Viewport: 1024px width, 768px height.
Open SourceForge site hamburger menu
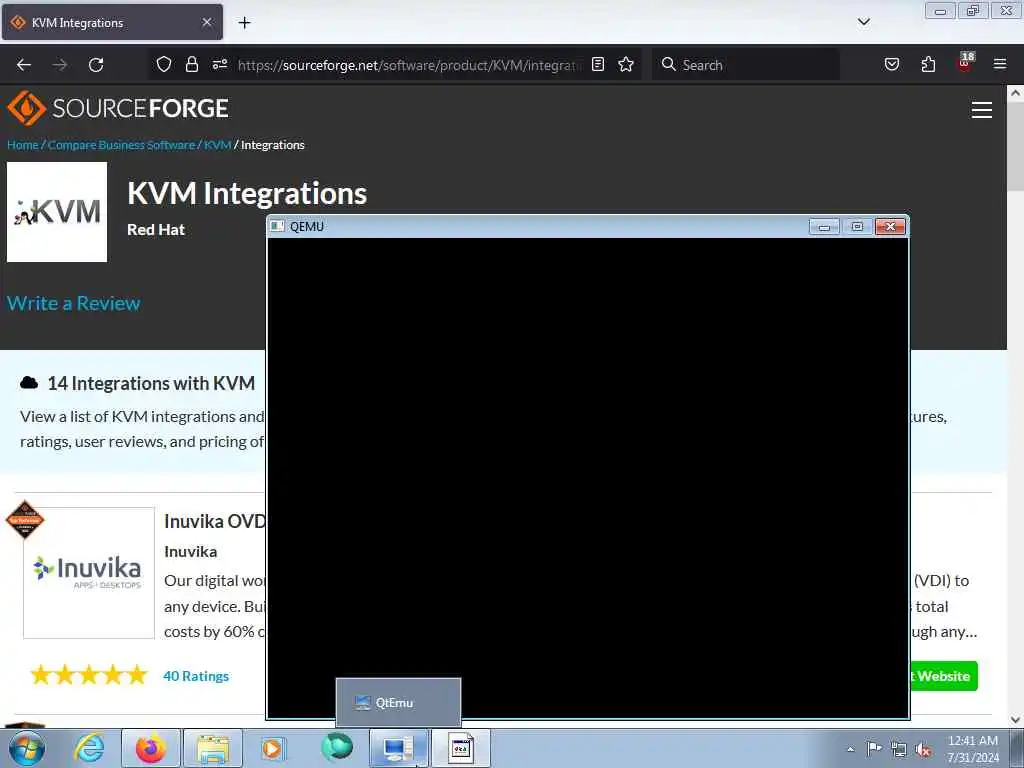click(x=982, y=110)
